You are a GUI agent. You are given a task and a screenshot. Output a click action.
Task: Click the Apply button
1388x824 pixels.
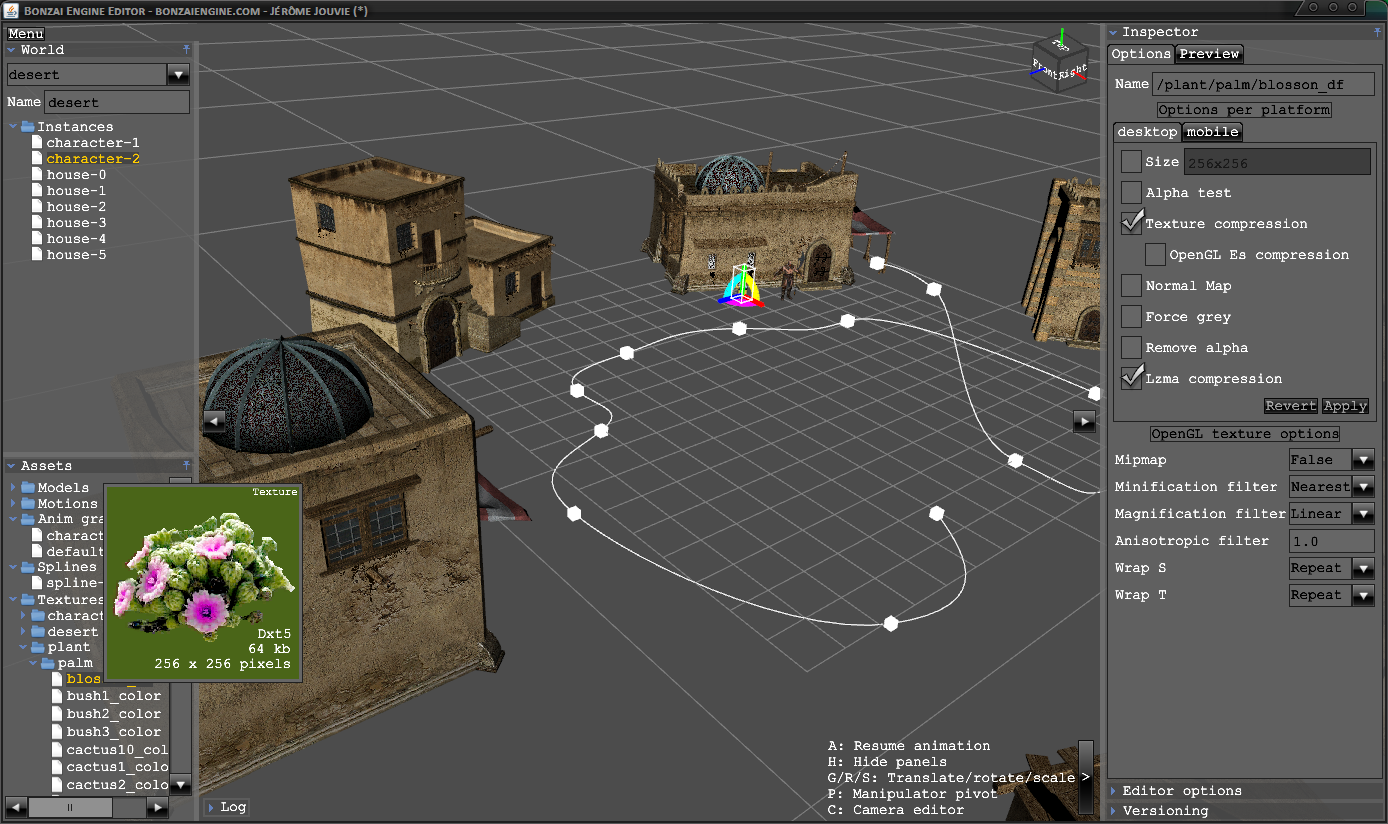click(1345, 406)
